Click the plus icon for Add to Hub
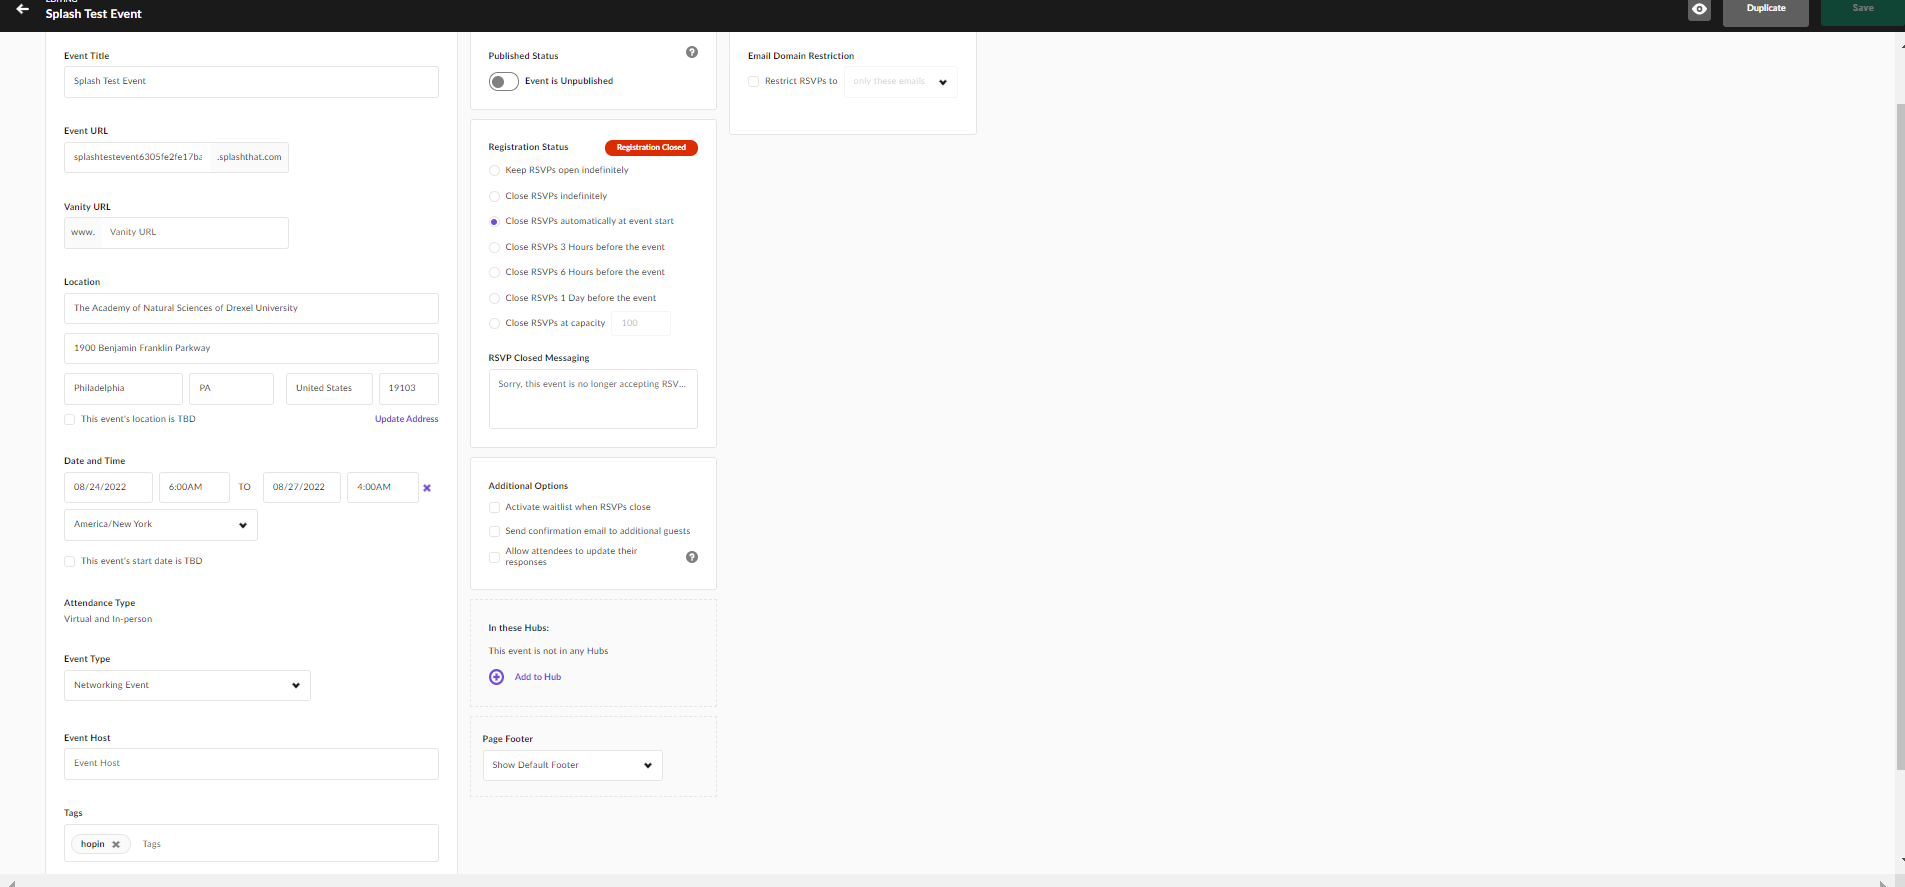This screenshot has height=887, width=1905. [496, 677]
